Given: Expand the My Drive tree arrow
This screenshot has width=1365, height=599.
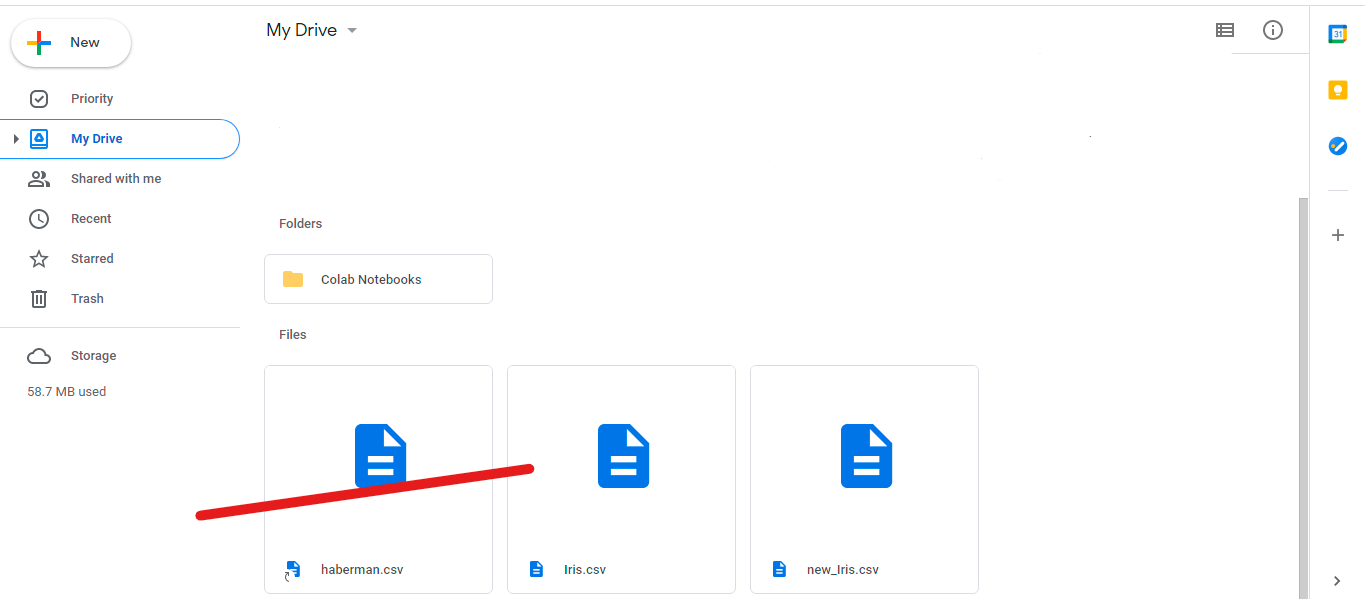Looking at the screenshot, I should click(x=15, y=139).
